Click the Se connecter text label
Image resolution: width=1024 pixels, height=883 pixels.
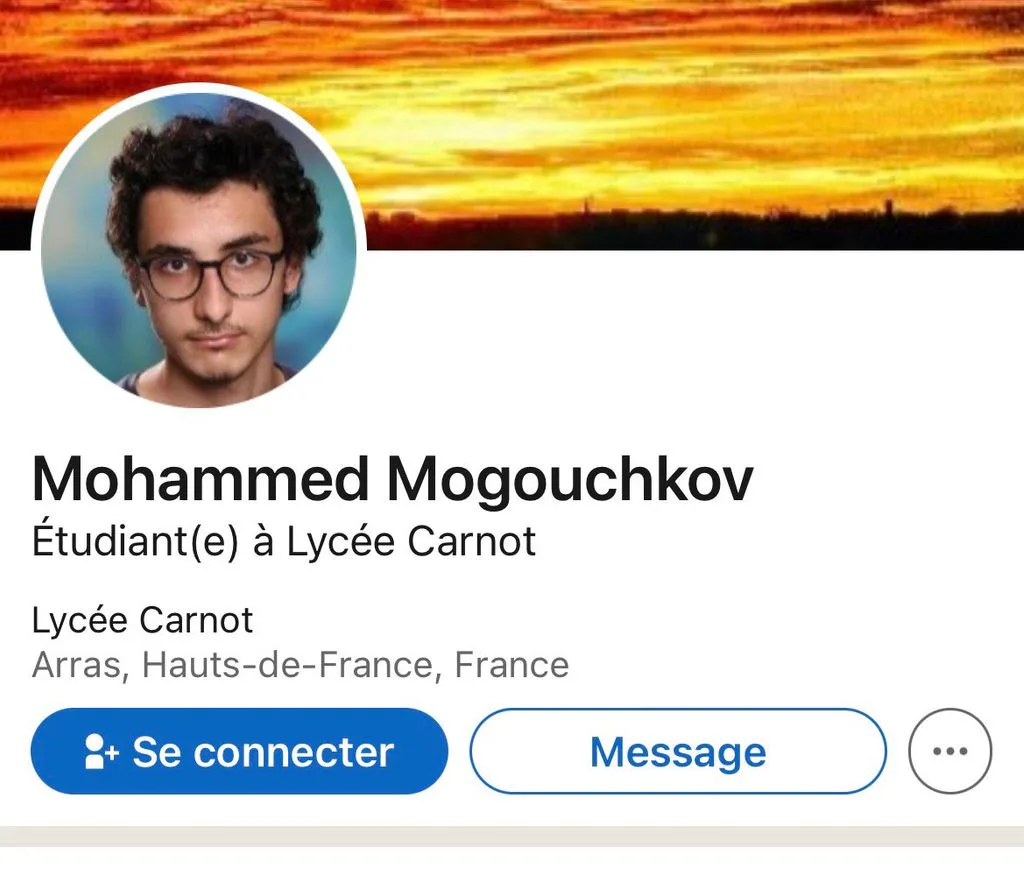click(x=263, y=752)
